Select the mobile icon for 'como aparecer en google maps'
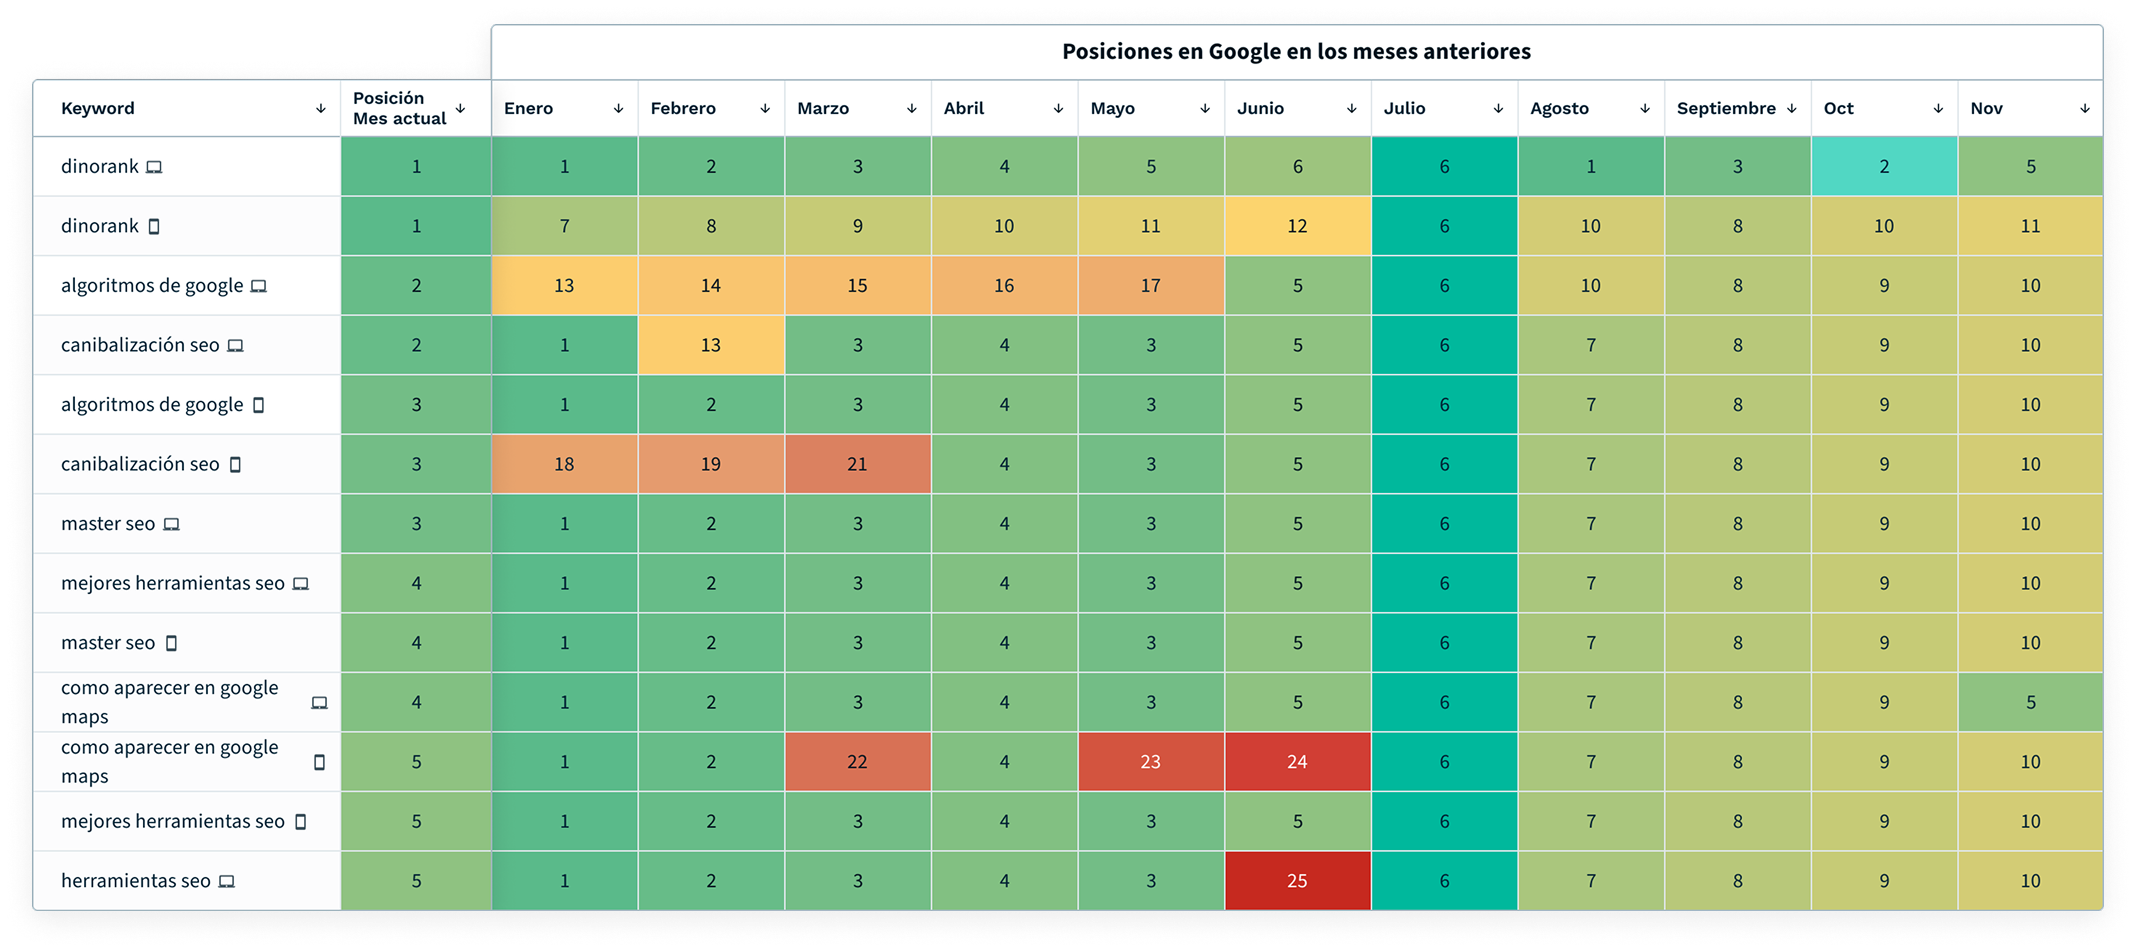2136x952 pixels. tap(321, 761)
